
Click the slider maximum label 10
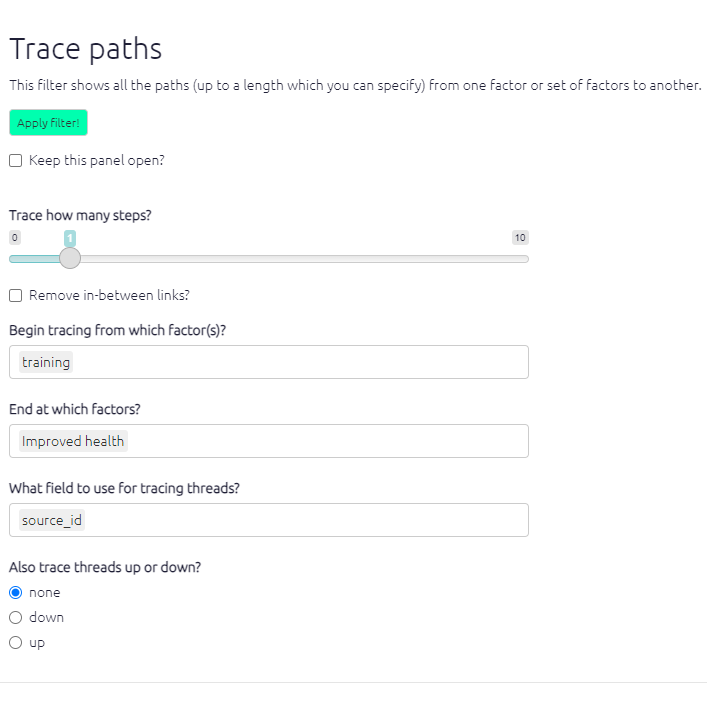[x=520, y=238]
